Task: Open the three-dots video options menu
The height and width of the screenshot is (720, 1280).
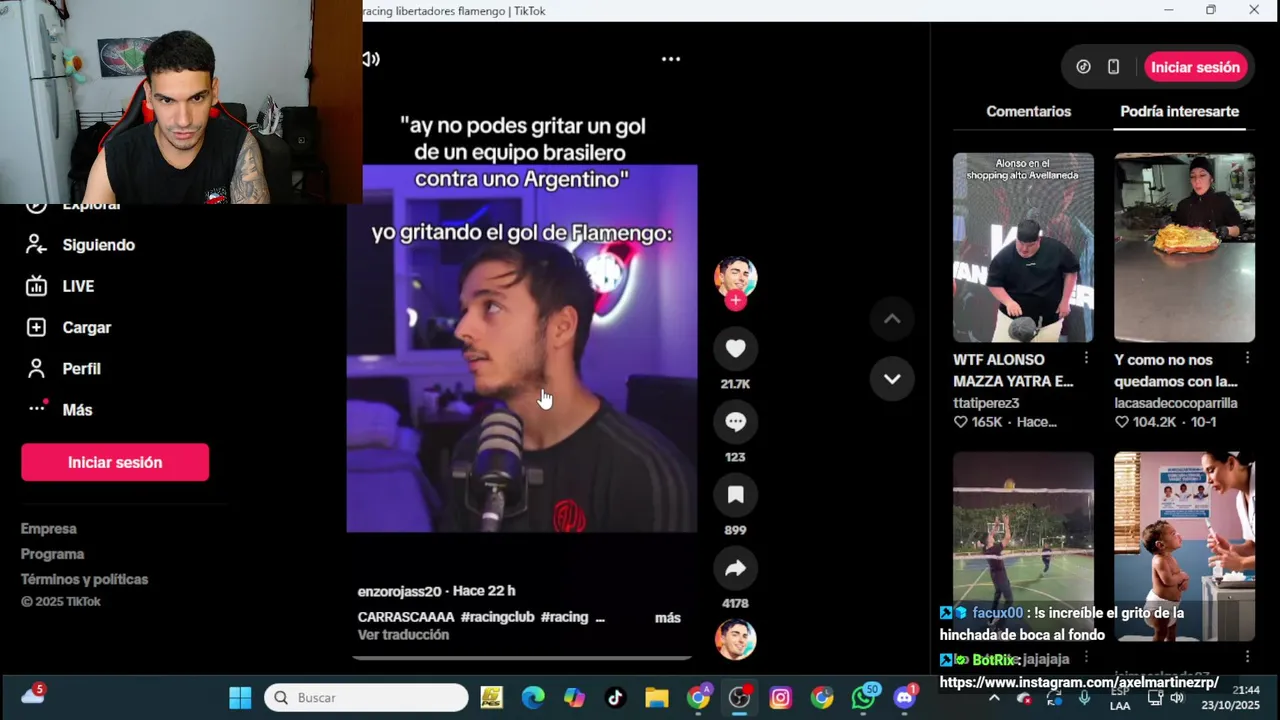Action: [x=671, y=59]
